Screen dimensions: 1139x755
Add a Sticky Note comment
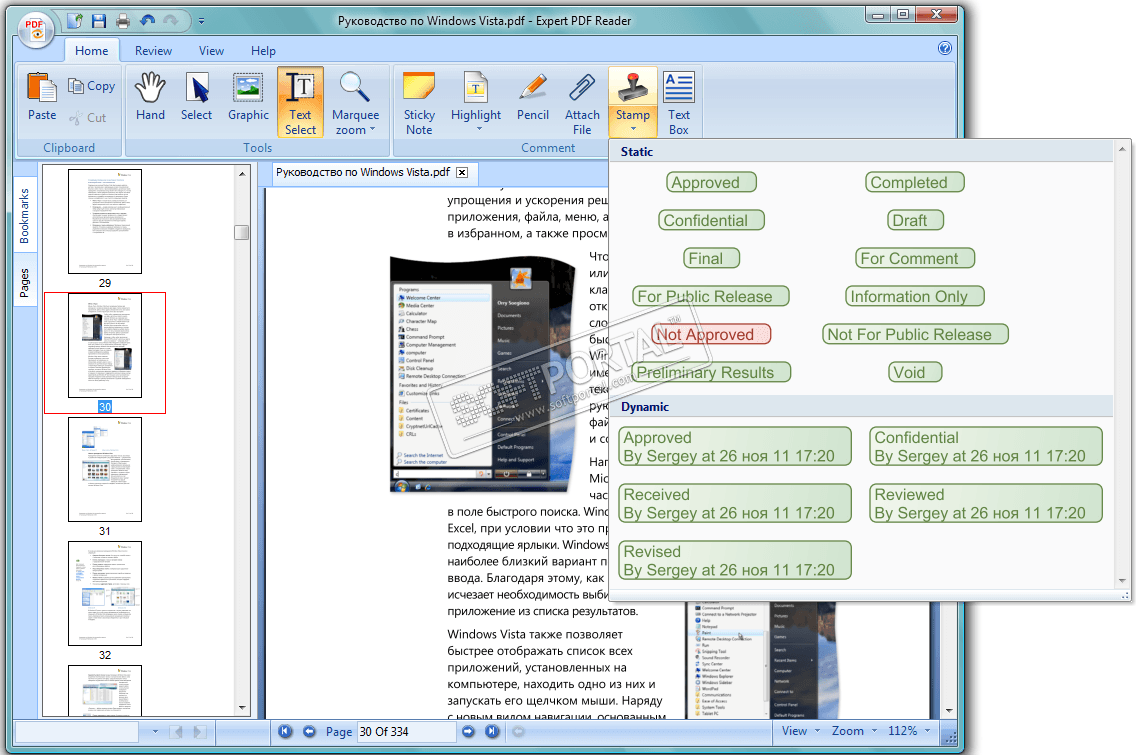coord(419,102)
